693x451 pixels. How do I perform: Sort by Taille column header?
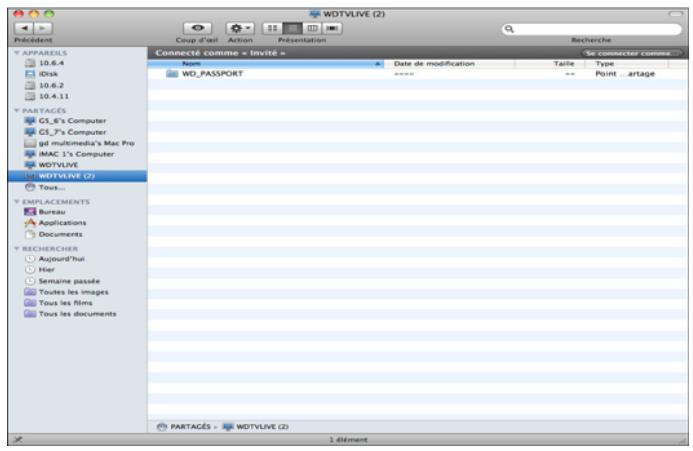tap(550, 64)
